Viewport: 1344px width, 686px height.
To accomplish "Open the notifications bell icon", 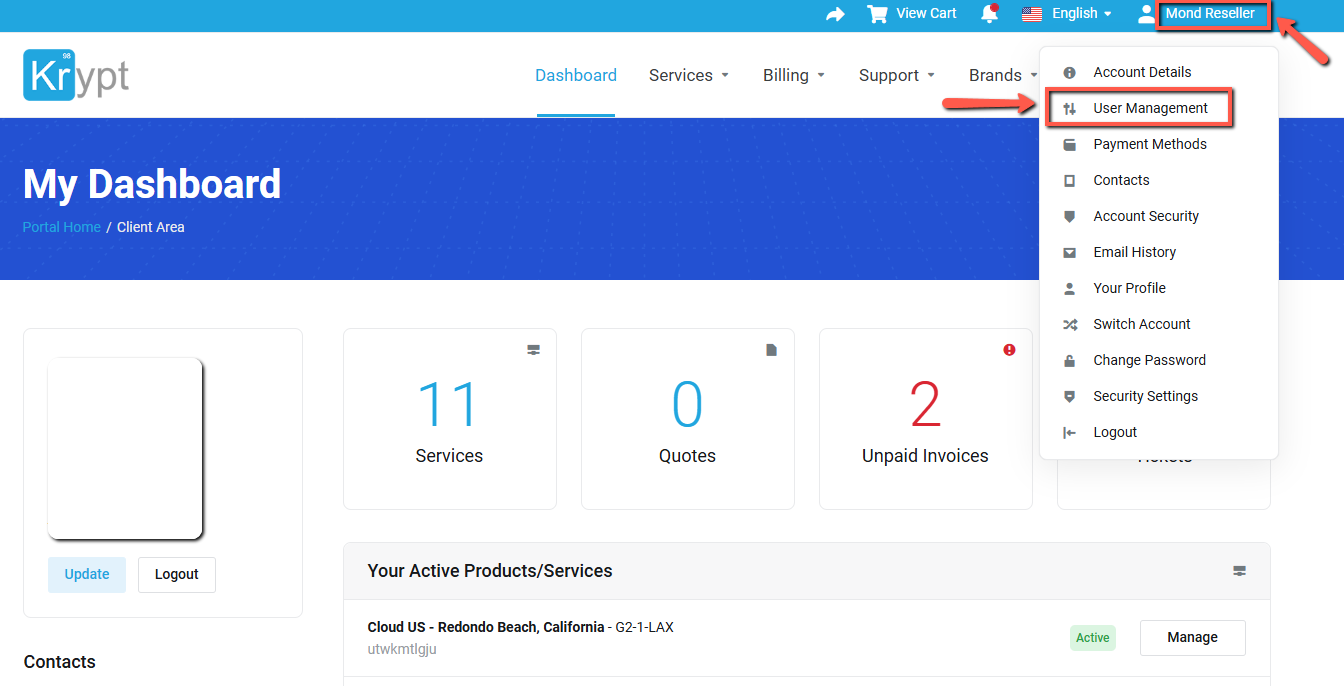I will click(x=989, y=14).
